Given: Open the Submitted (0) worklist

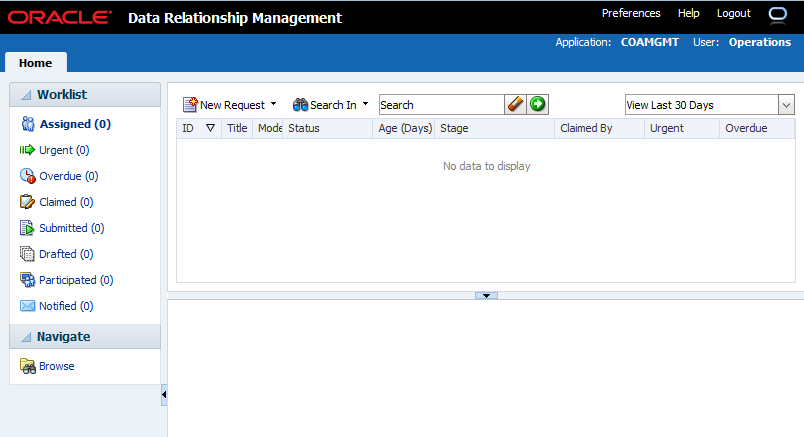Looking at the screenshot, I should click(72, 228).
